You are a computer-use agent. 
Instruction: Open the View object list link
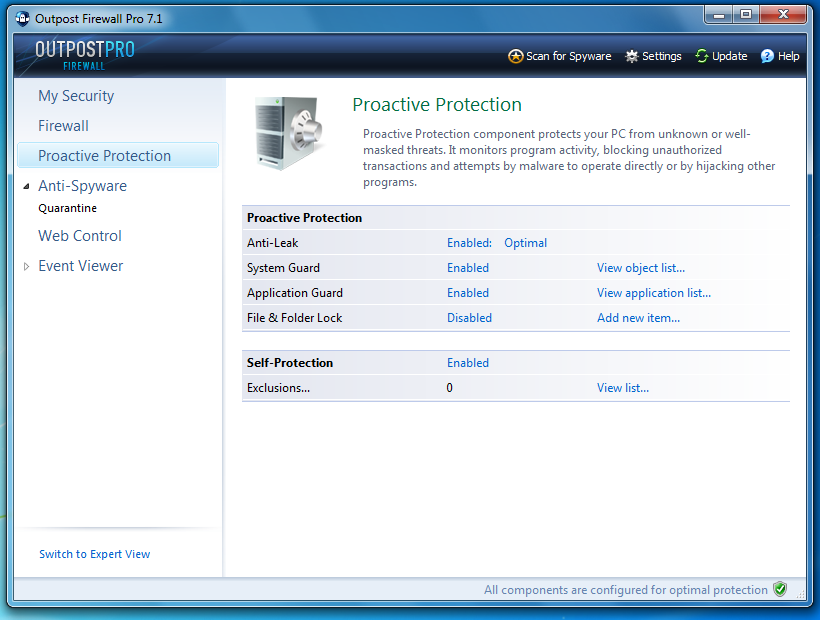641,268
